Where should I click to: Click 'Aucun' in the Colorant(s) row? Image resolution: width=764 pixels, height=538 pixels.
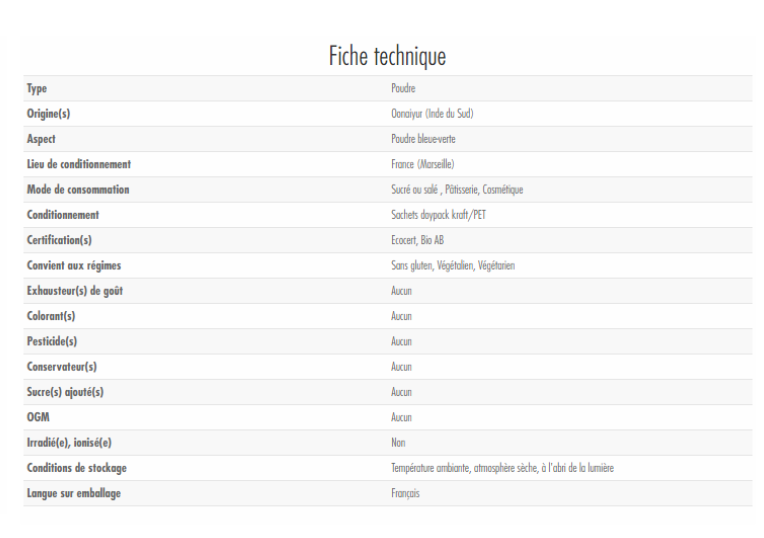(401, 316)
